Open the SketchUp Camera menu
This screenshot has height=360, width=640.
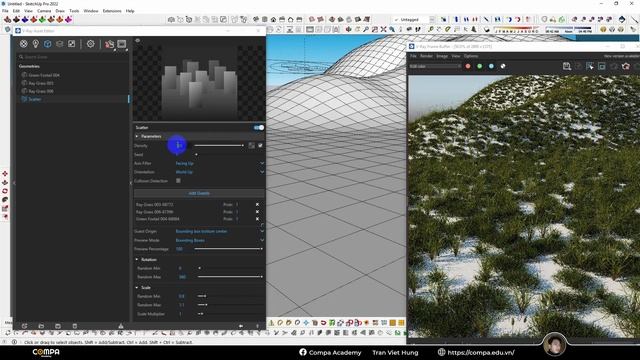click(44, 11)
